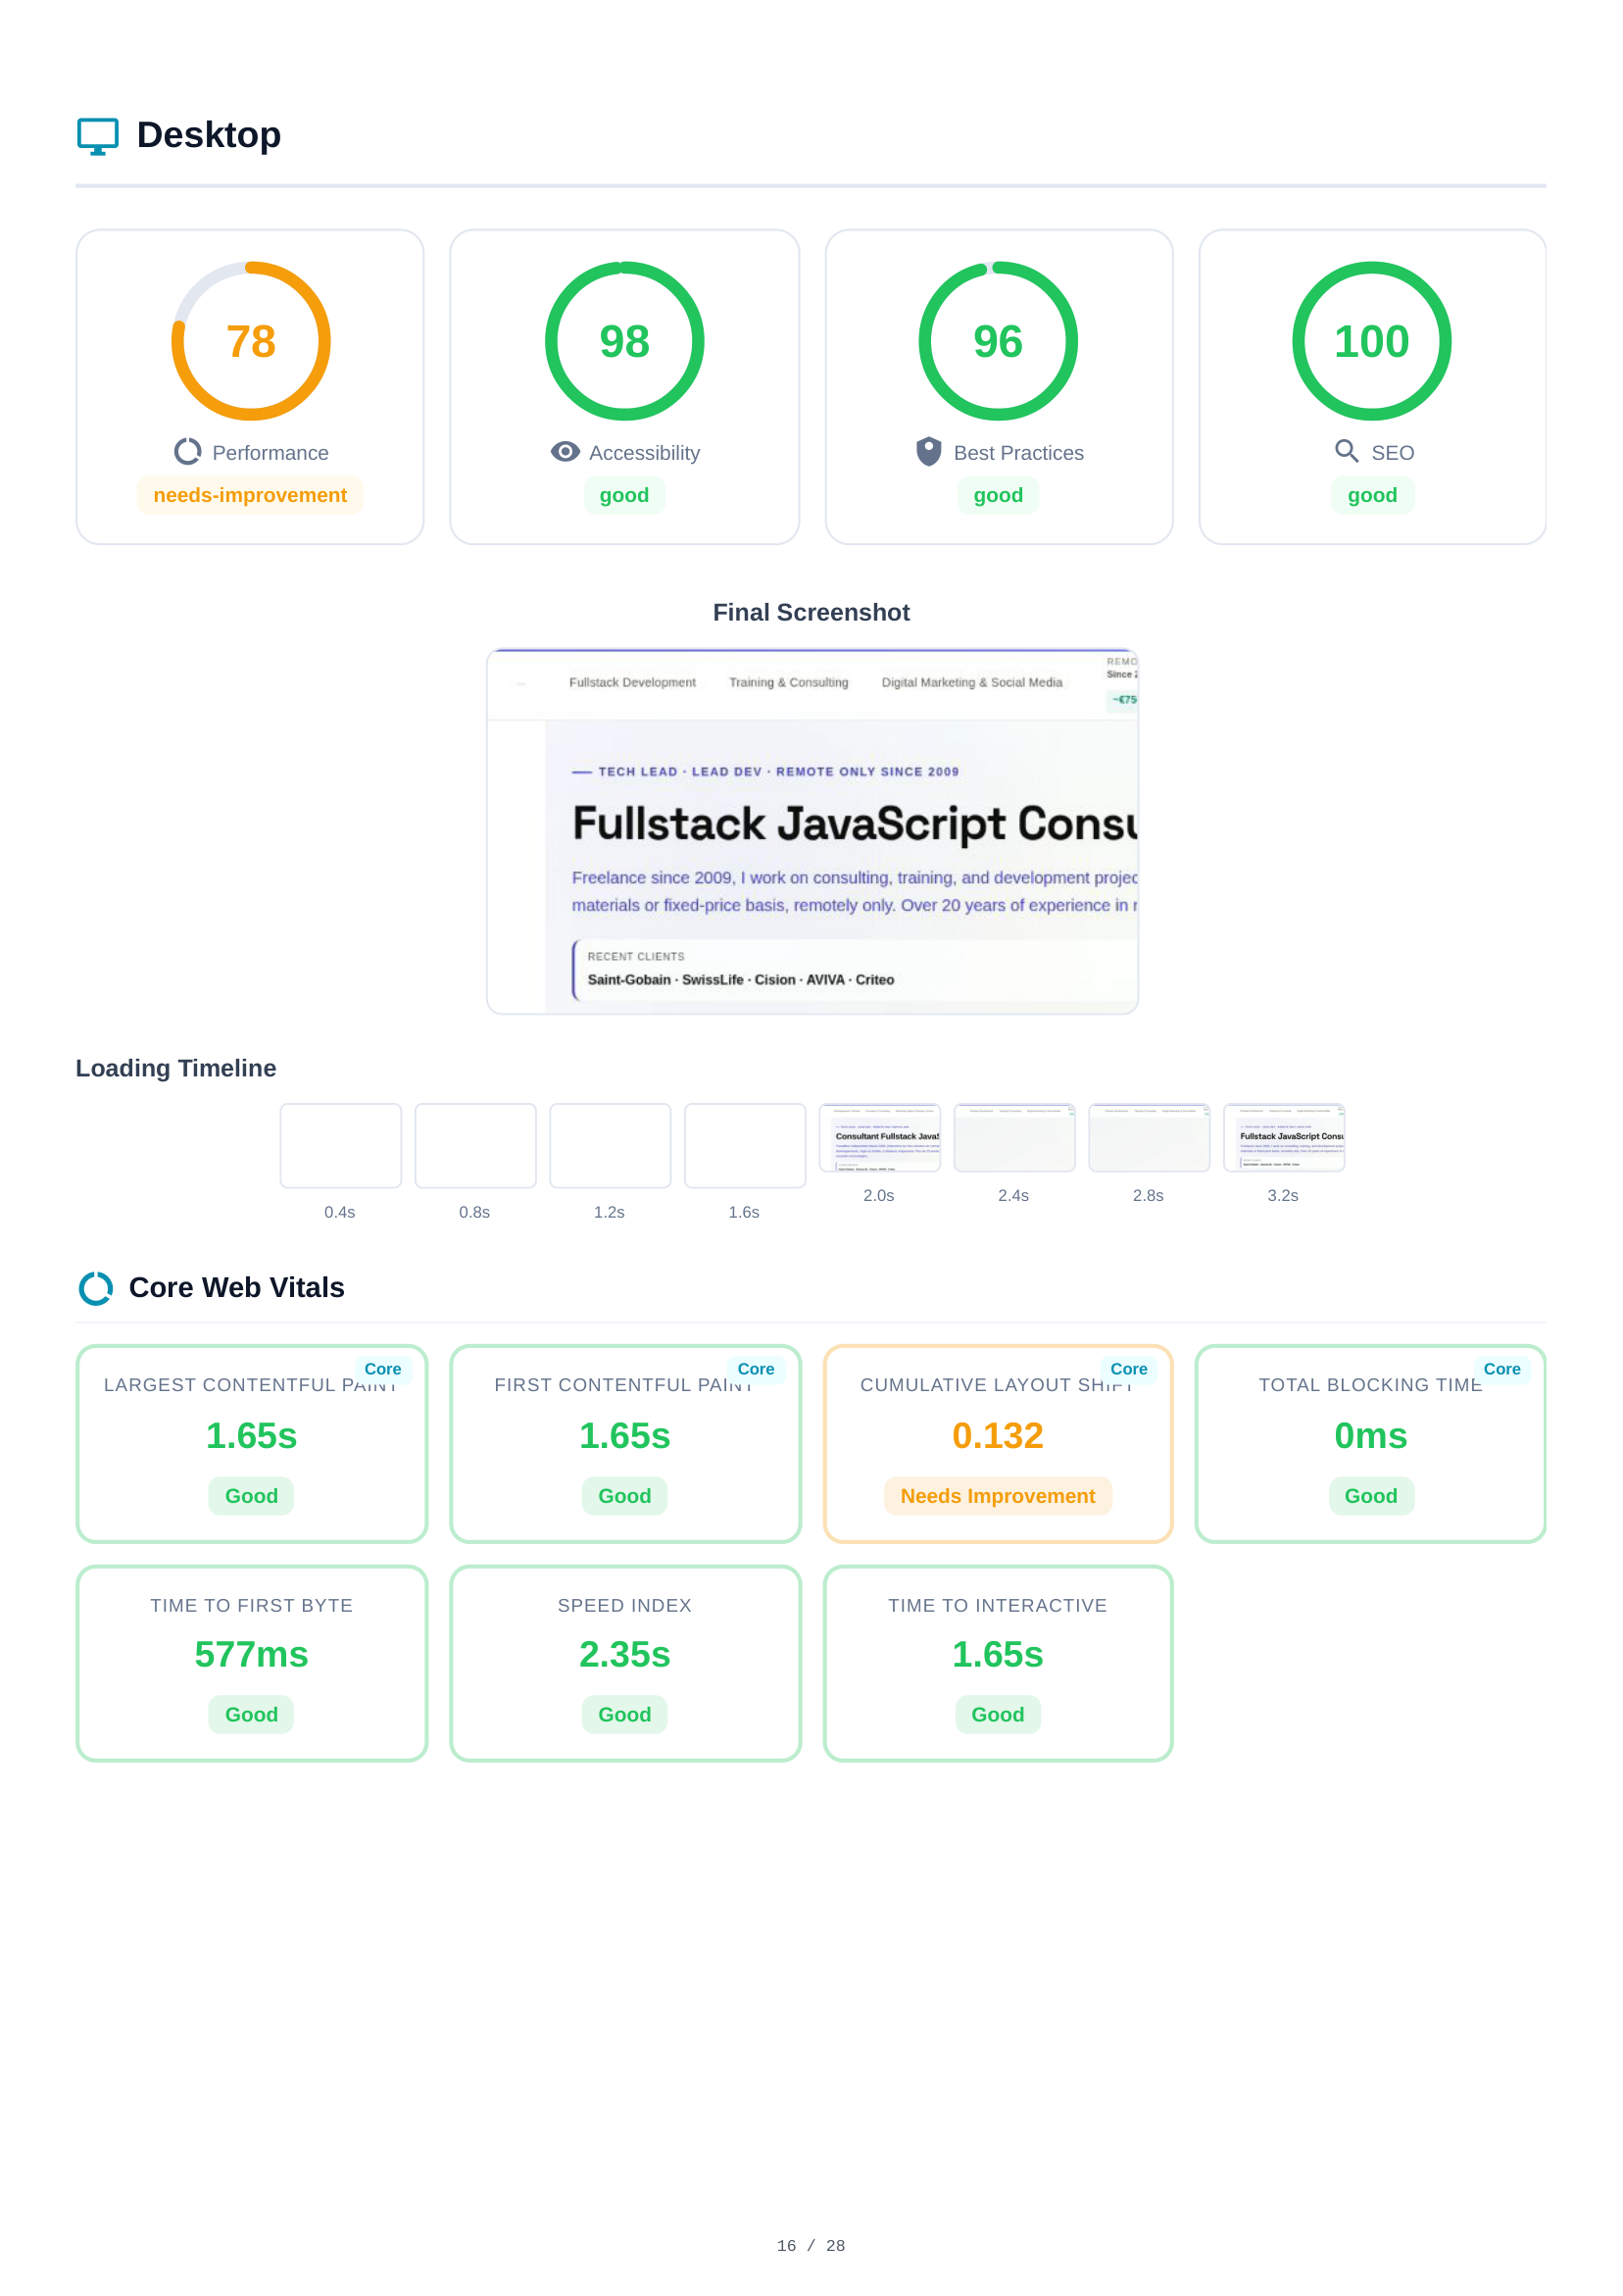Screen dimensions: 1623x2296
Task: Click the Cumulative Layout Shift 0.132 card
Action: [x=997, y=1443]
